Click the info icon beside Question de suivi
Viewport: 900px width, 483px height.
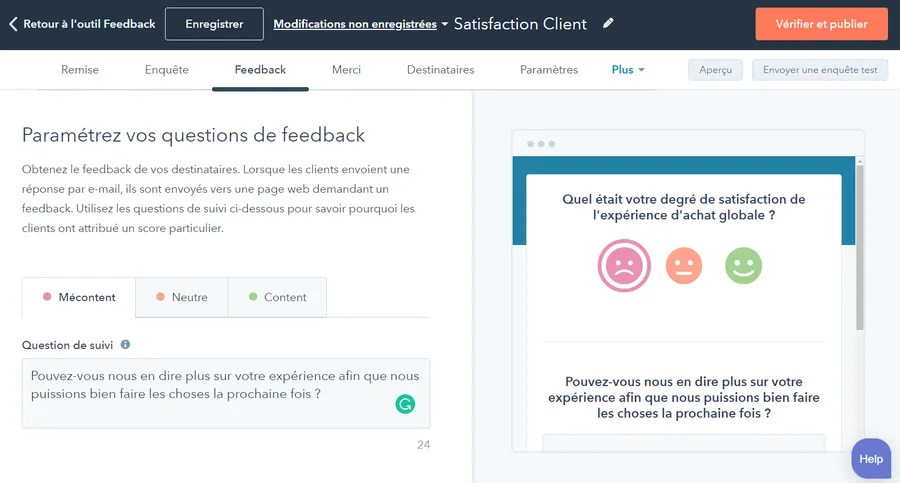(125, 345)
